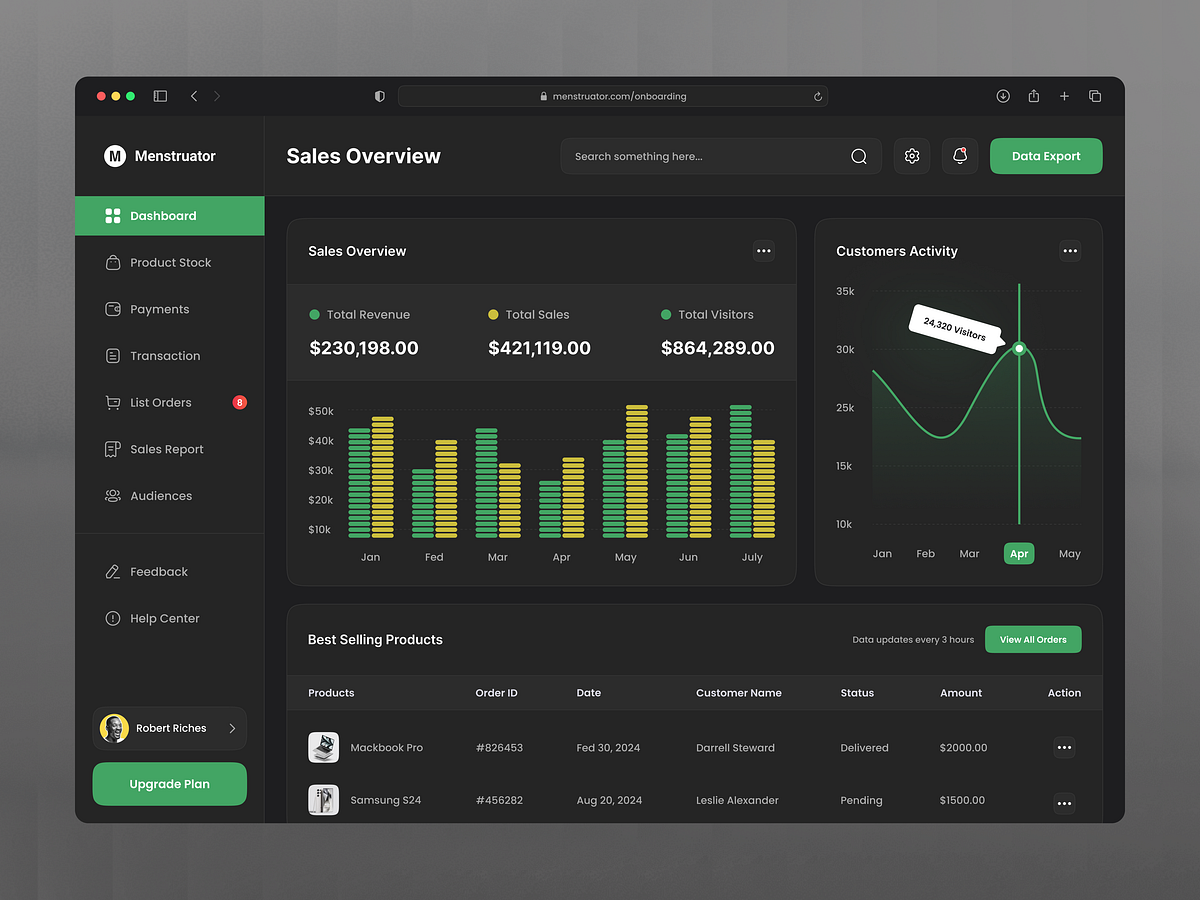
Task: Select May on Customers Activity chart
Action: [x=1070, y=554]
